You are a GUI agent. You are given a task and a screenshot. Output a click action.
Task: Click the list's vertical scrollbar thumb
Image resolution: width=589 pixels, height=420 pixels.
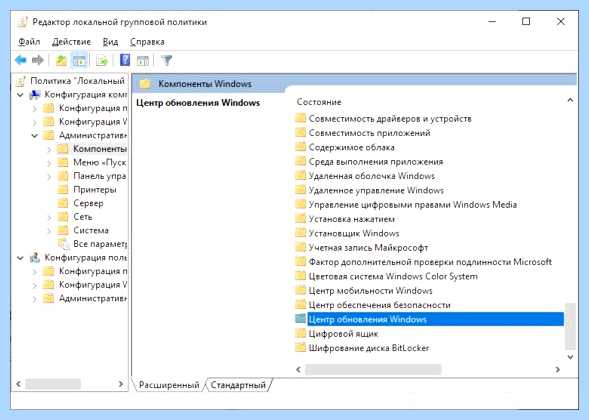[x=570, y=326]
